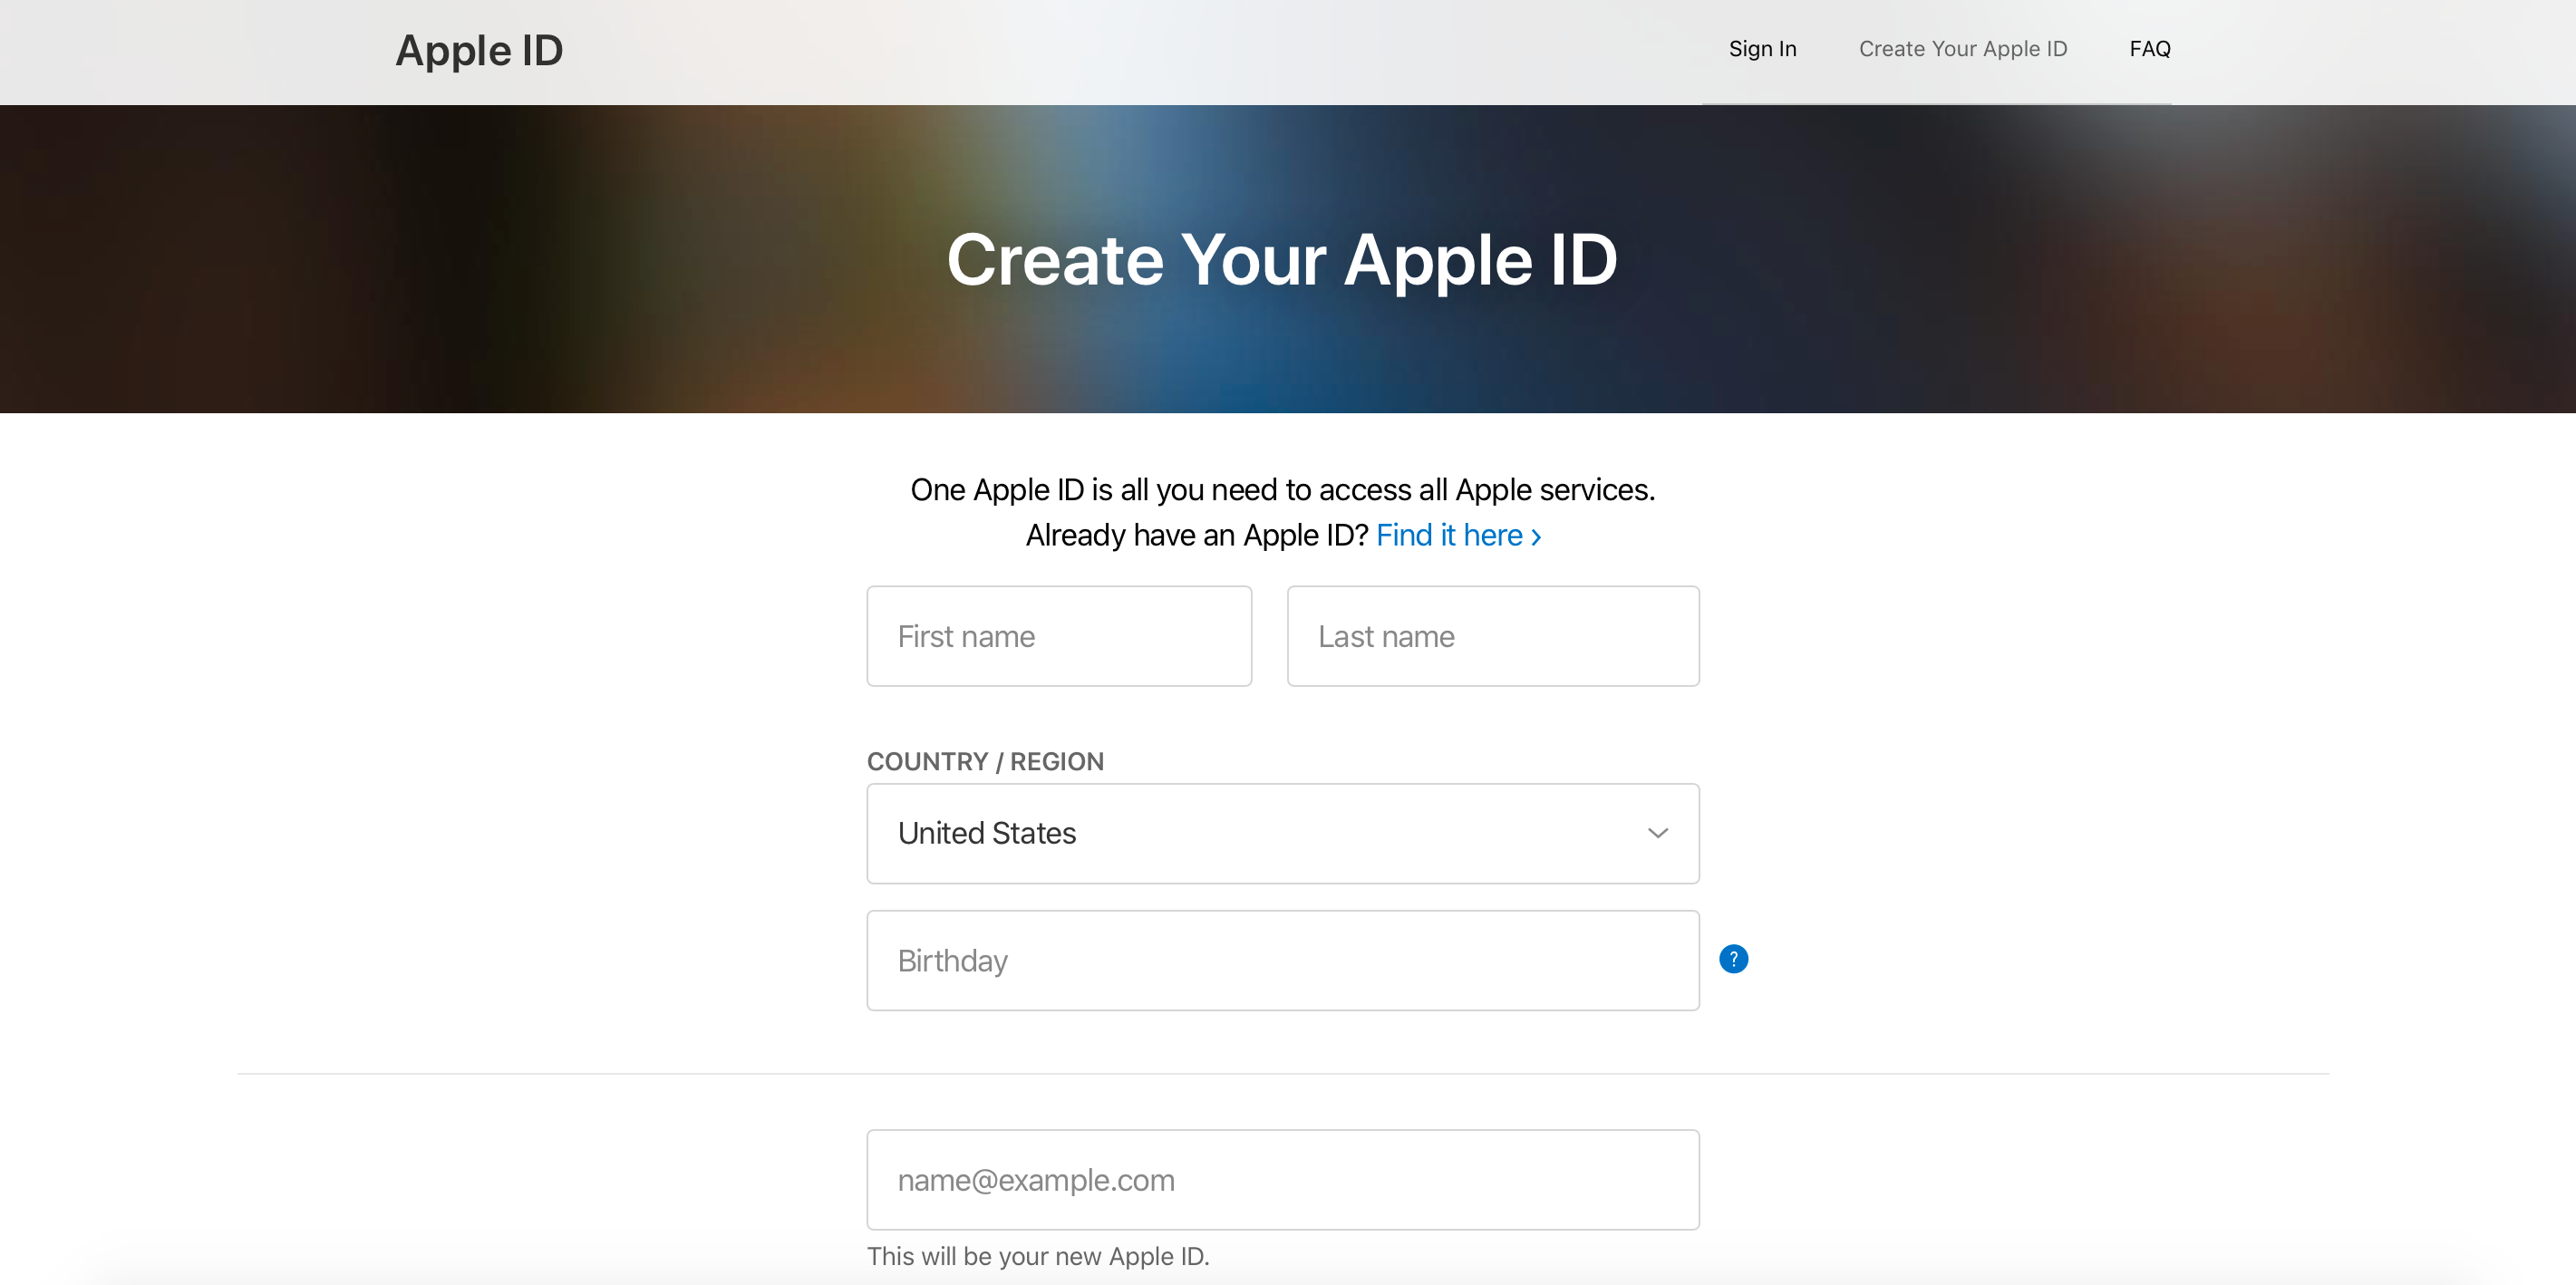Select United States from region dropdown
This screenshot has width=2576, height=1285.
pos(1283,833)
